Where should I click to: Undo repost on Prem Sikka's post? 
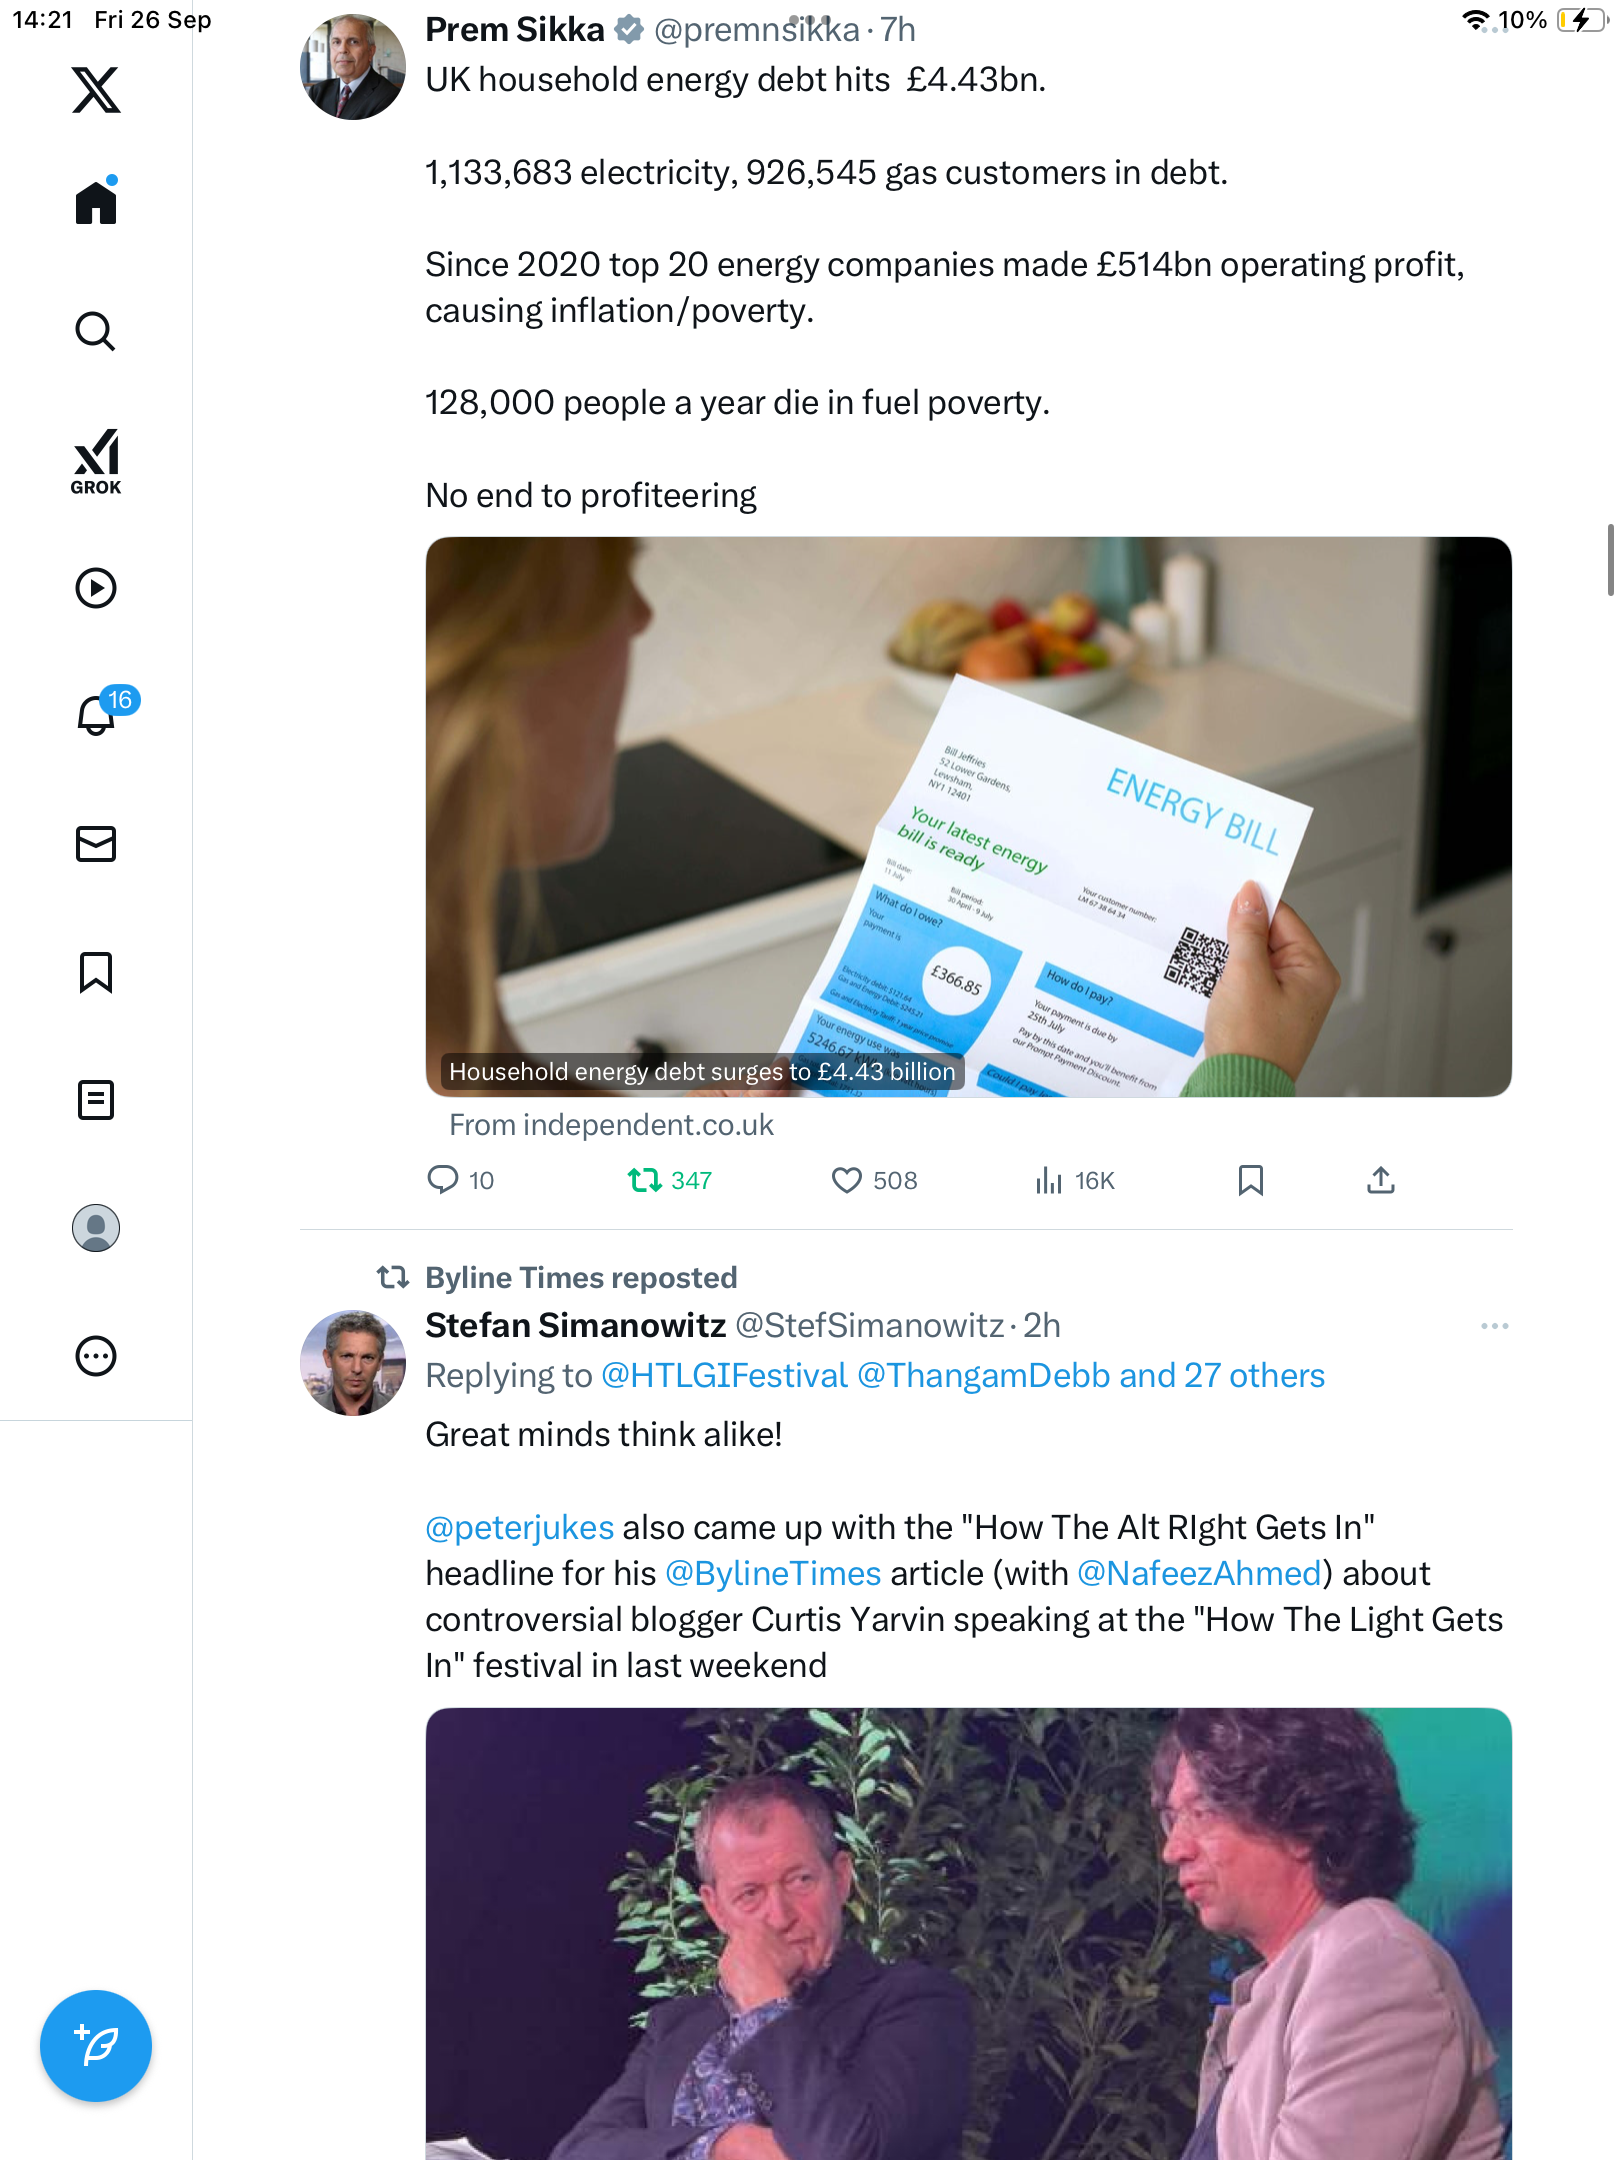point(645,1181)
